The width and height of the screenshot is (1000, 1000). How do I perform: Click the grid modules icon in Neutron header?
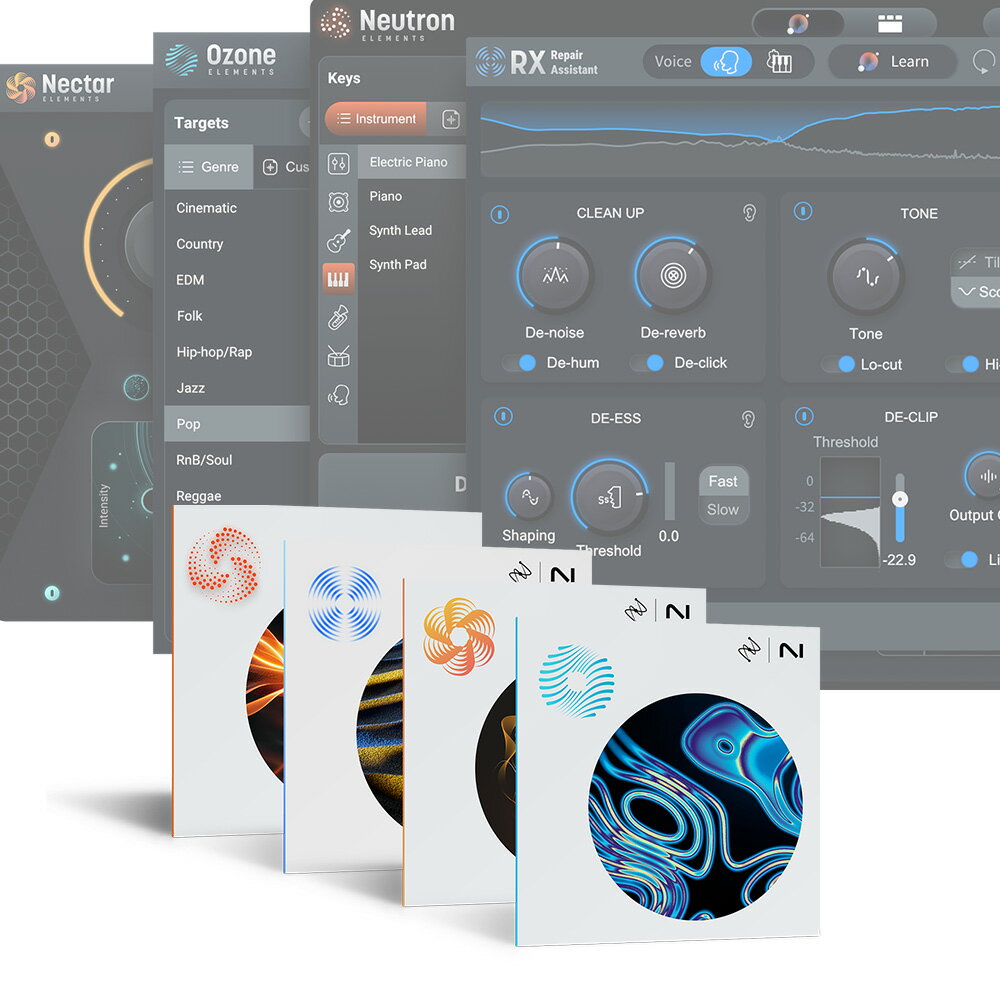(890, 24)
